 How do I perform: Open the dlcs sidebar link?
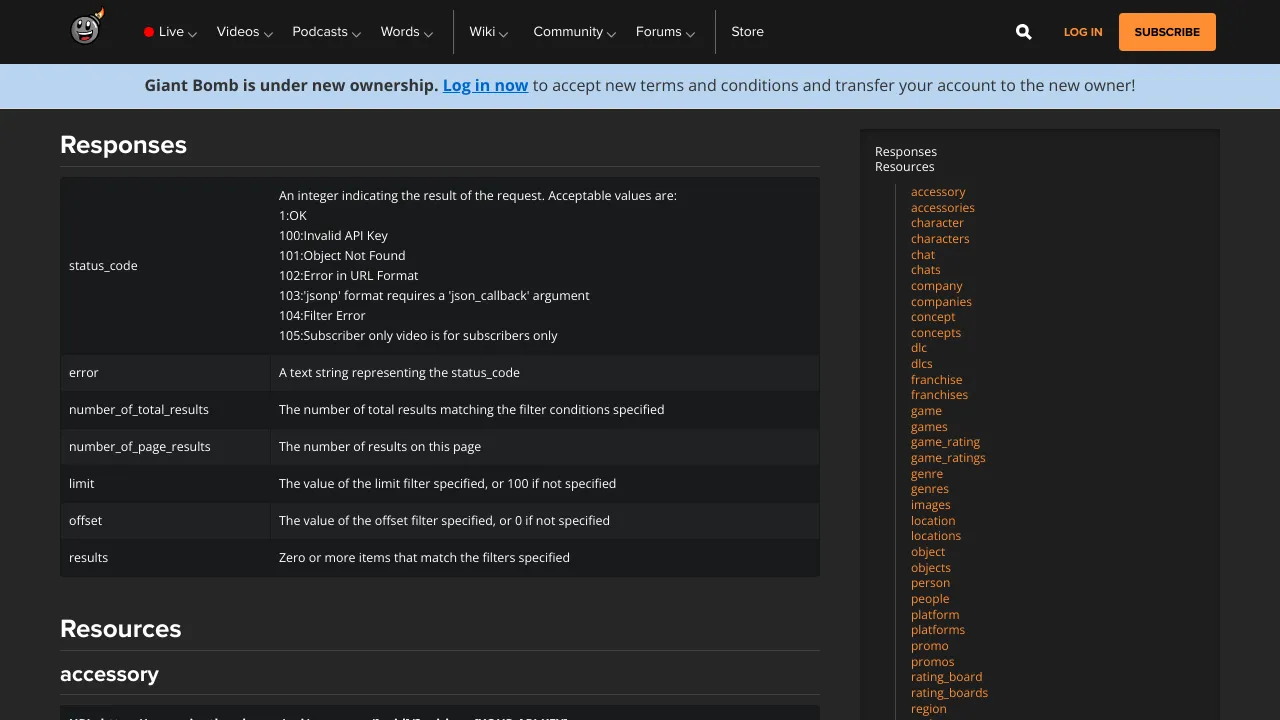922,364
